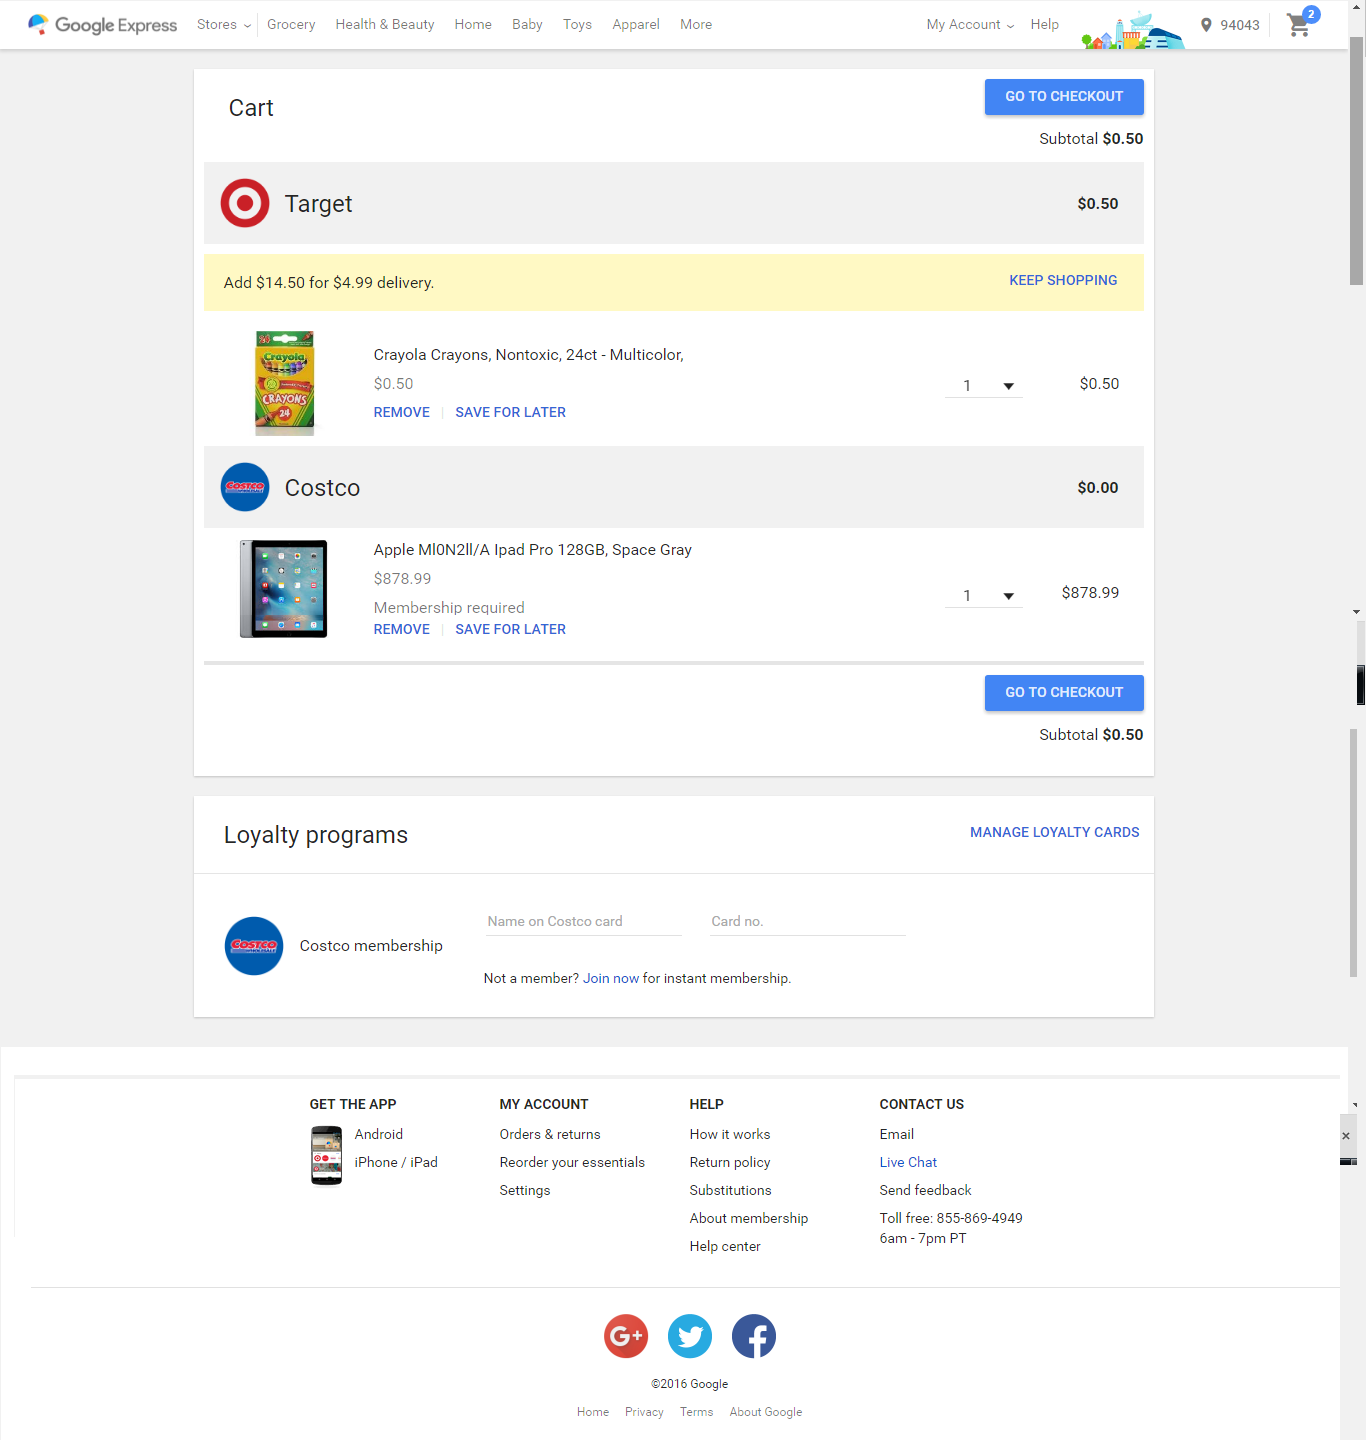Focus the Name on Costco card field
1366x1440 pixels.
click(584, 922)
